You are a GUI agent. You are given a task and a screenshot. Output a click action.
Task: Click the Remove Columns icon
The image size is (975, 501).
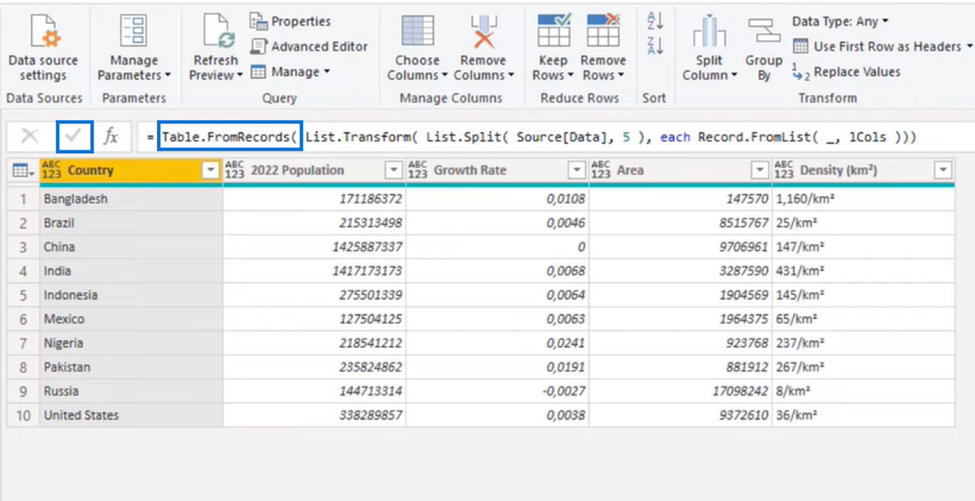(x=483, y=30)
